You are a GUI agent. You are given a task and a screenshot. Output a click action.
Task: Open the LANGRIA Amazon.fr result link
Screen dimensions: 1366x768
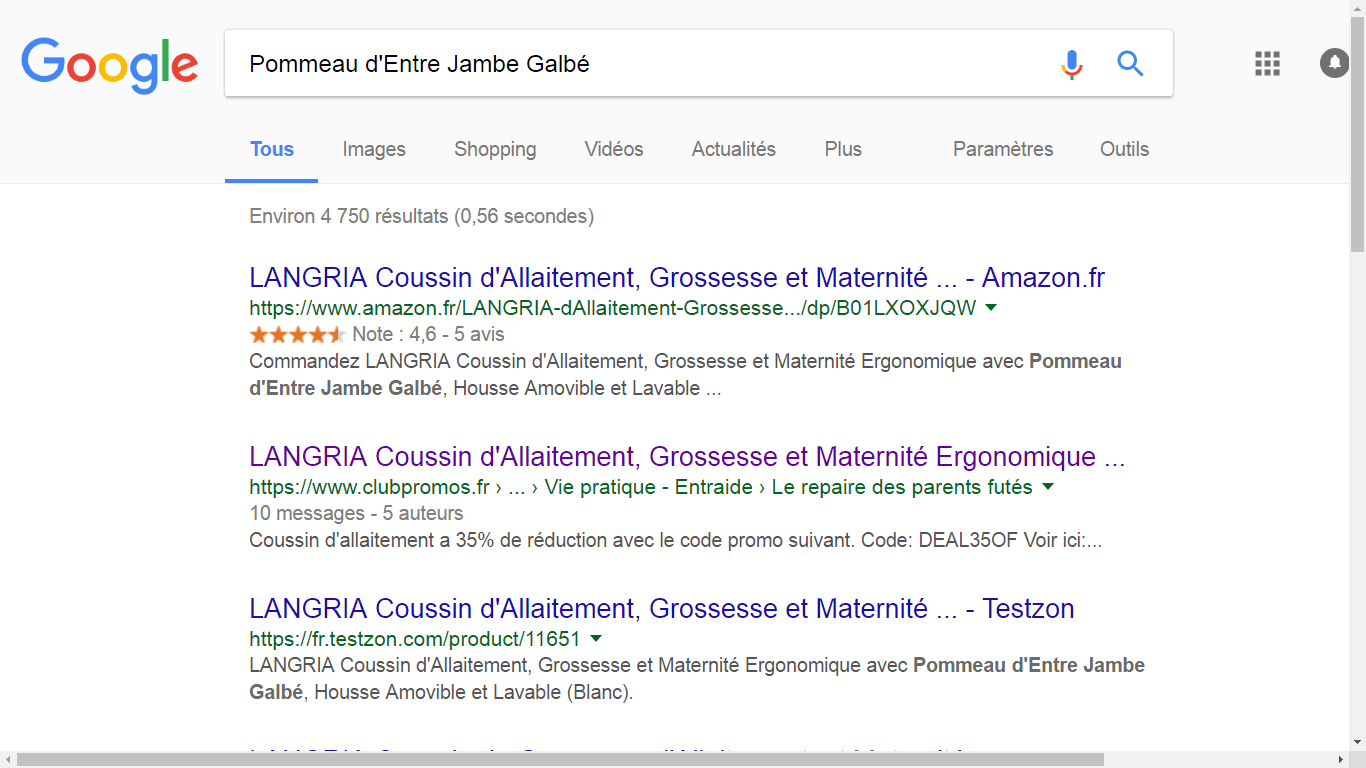click(676, 277)
